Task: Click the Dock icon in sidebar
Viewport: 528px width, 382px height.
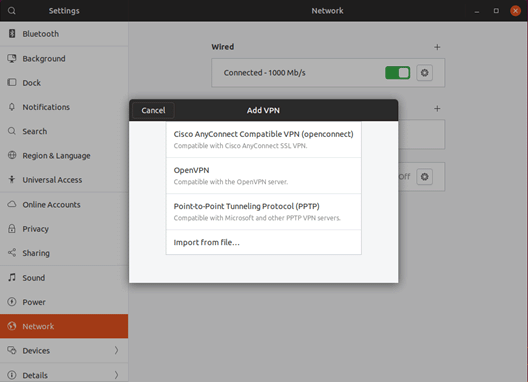Action: coord(12,83)
